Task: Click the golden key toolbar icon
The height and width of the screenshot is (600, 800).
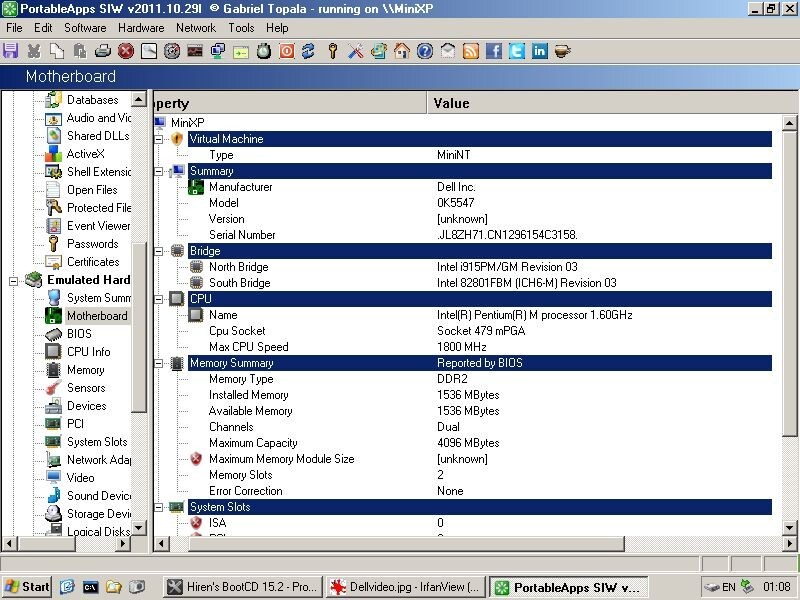Action: tap(333, 51)
